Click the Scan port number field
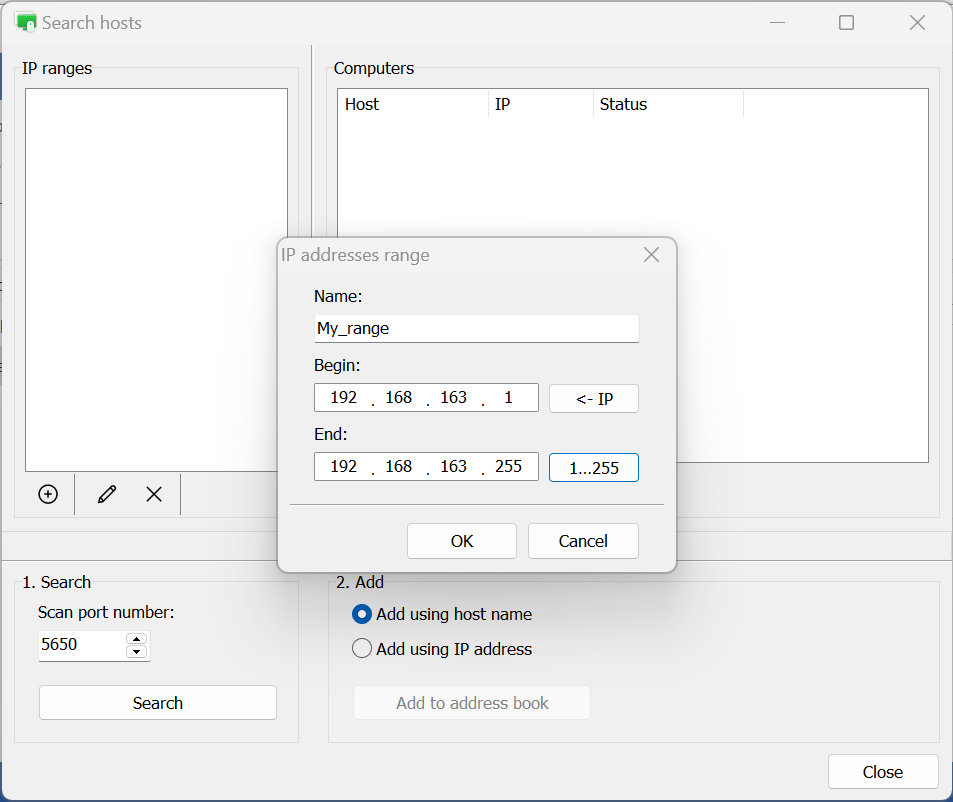The height and width of the screenshot is (802, 953). click(82, 645)
